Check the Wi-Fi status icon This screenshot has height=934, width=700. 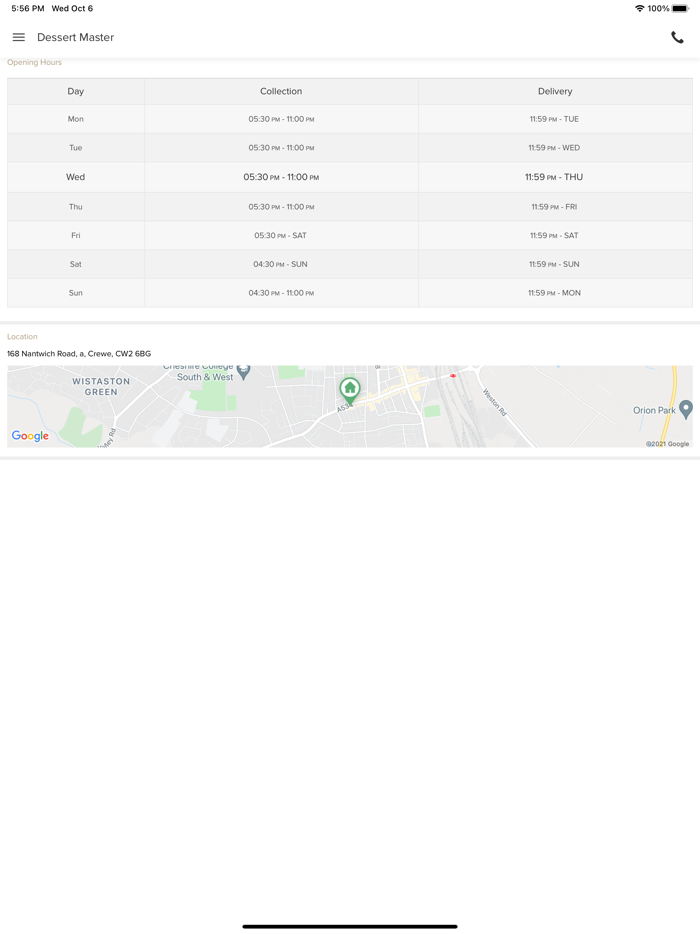coord(640,8)
